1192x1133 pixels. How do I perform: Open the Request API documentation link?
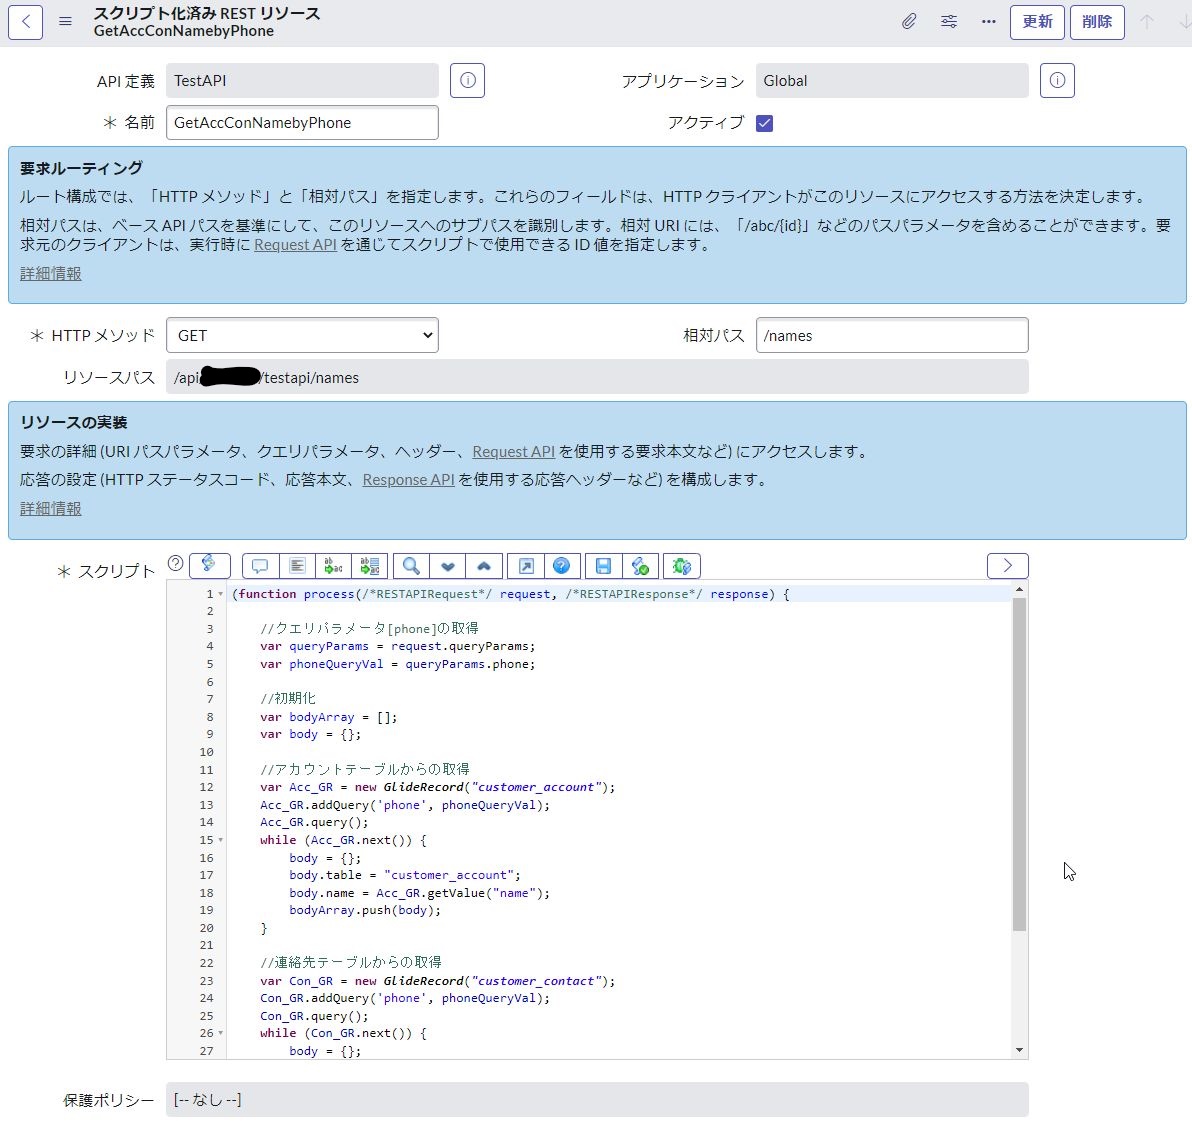[x=295, y=244]
